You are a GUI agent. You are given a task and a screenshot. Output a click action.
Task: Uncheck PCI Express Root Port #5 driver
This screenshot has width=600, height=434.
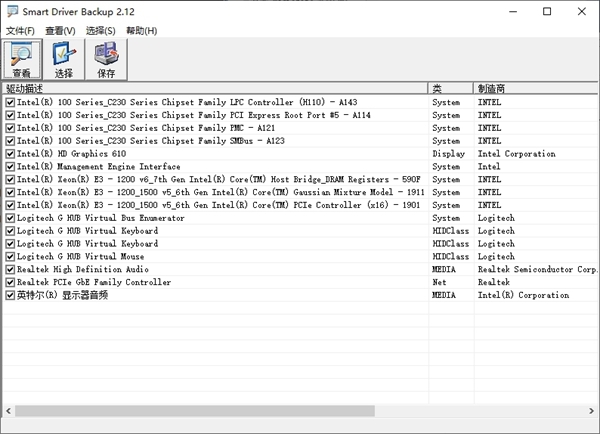click(10, 115)
